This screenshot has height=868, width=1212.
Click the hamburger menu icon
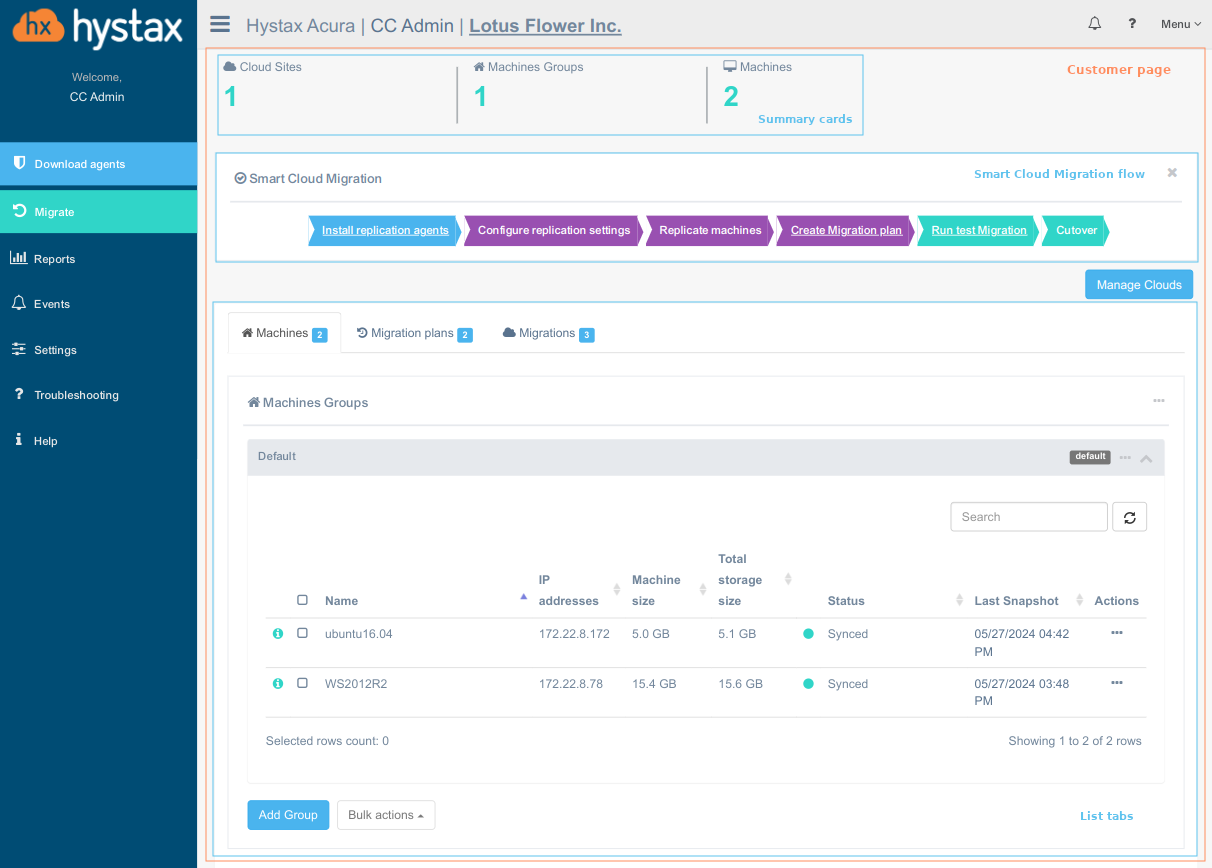coord(220,25)
